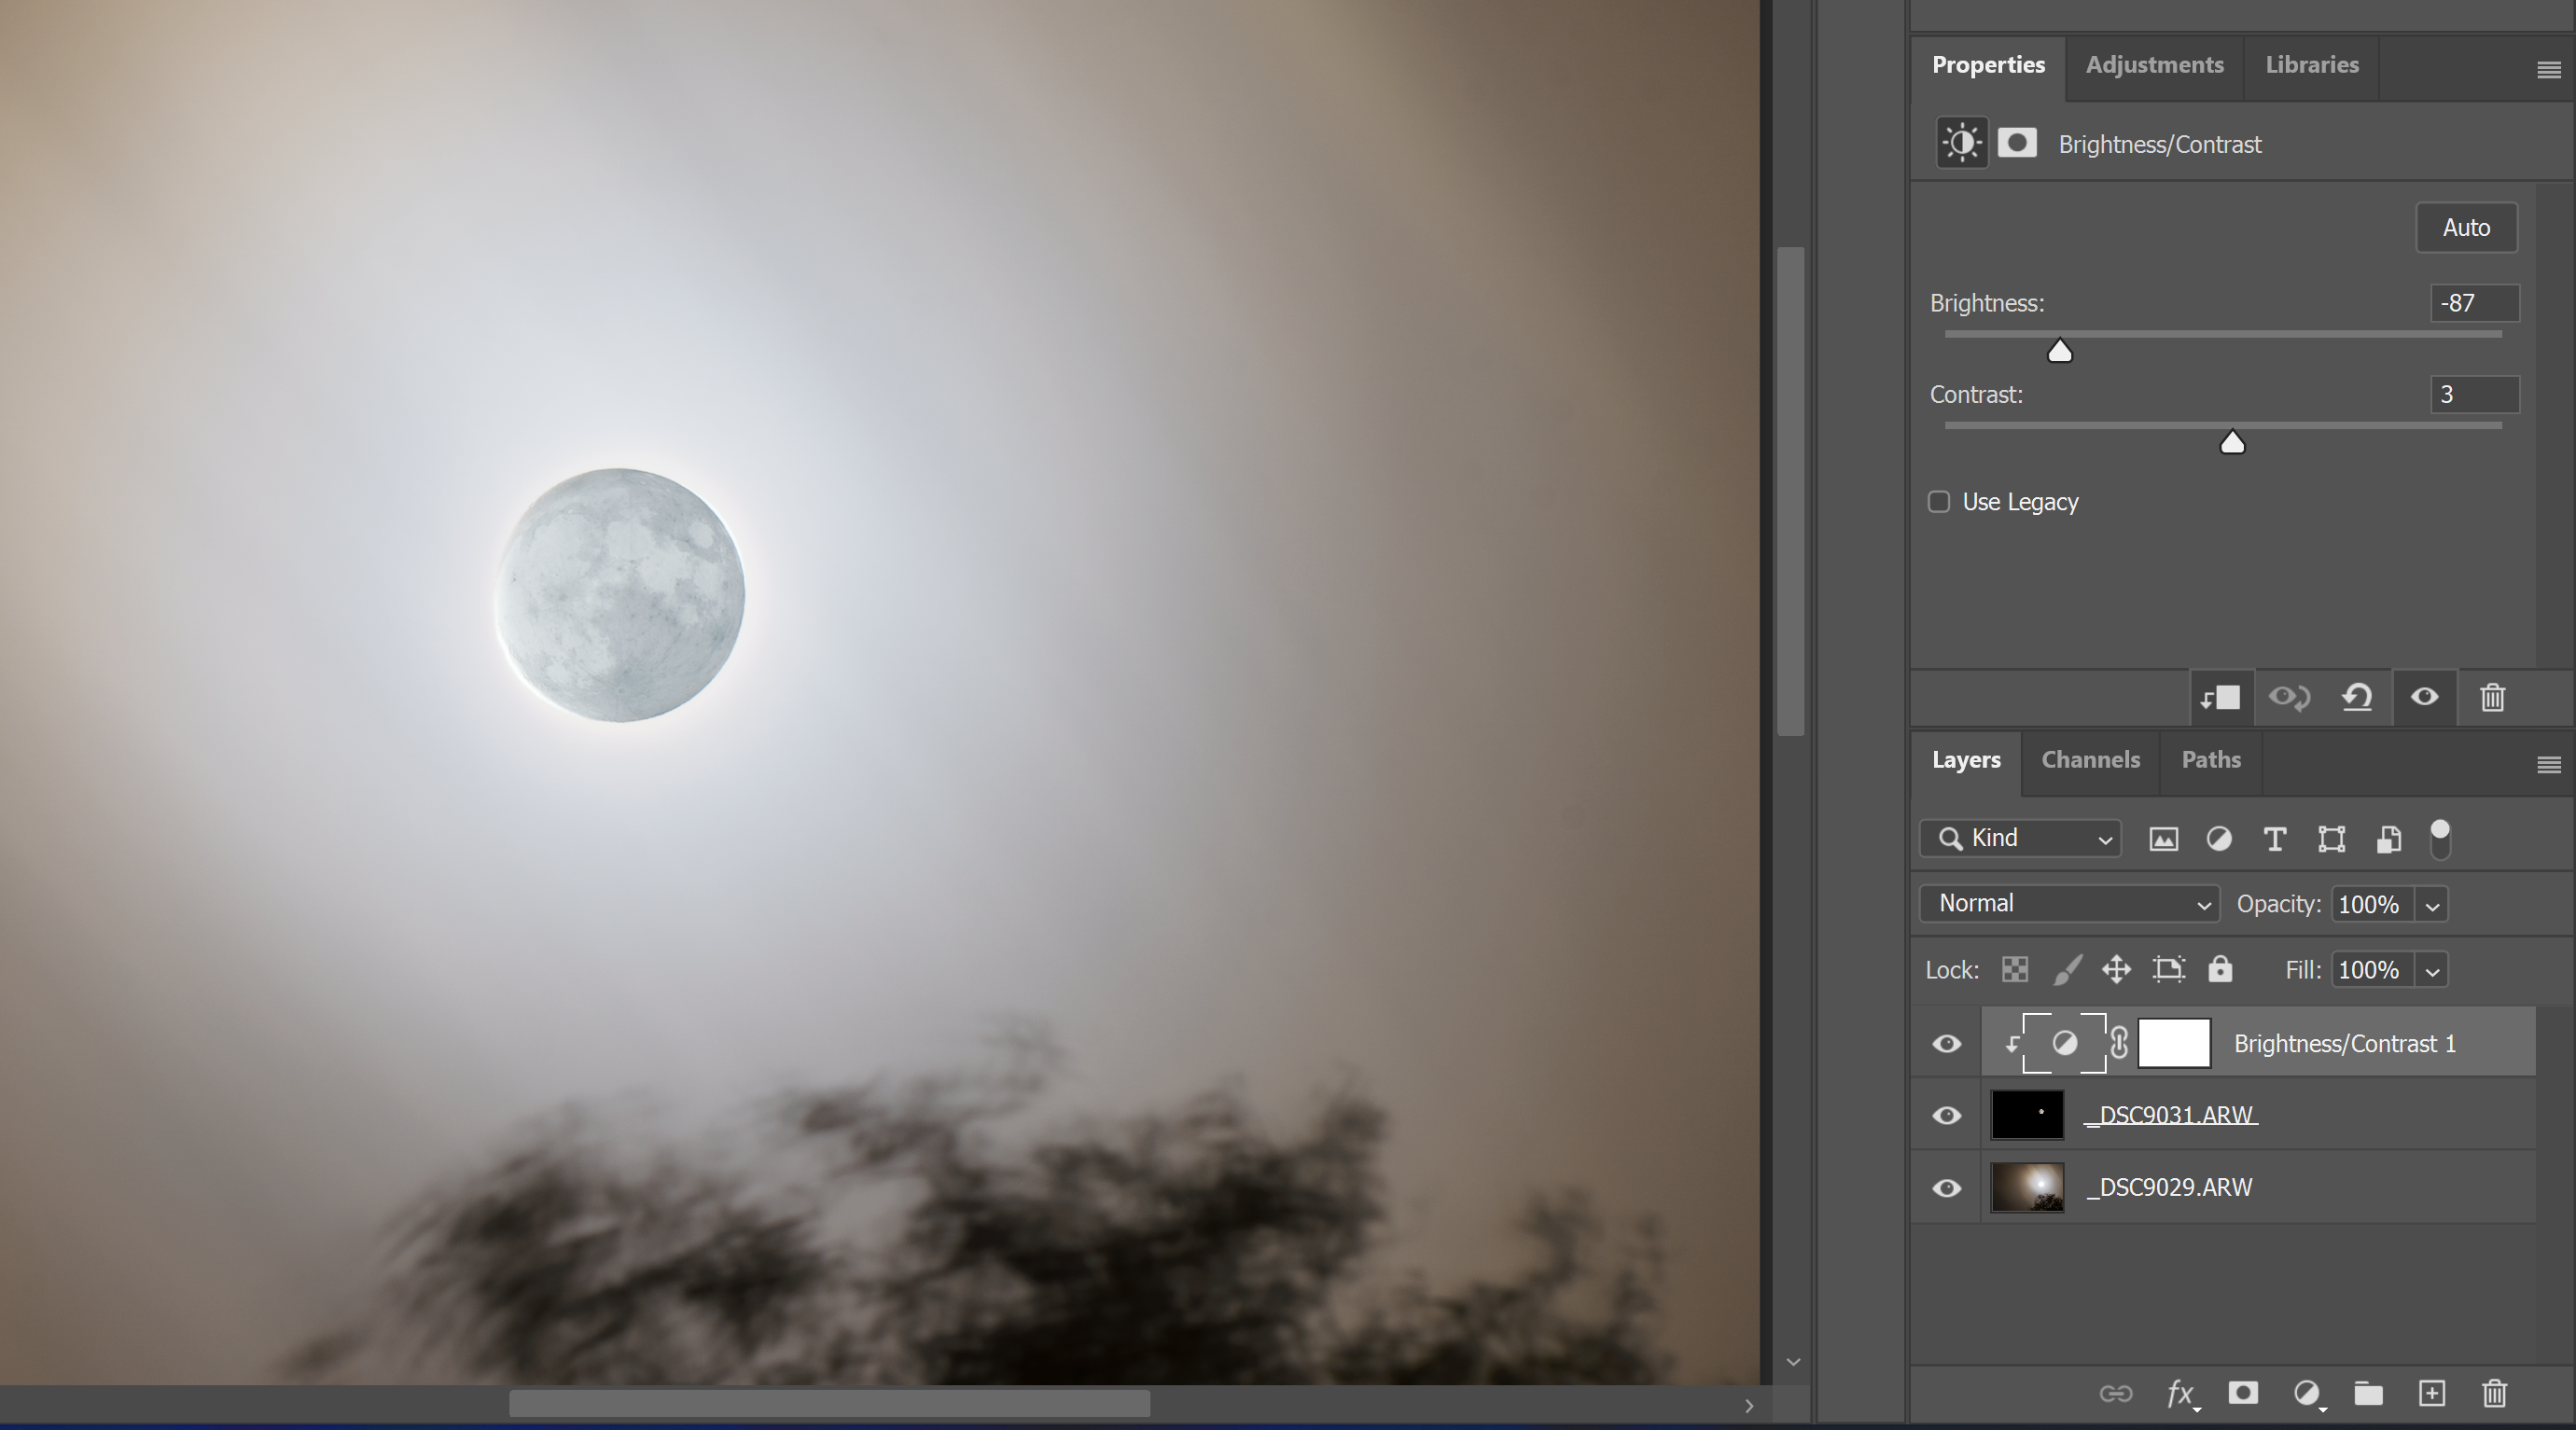Enable the Lock all icon
This screenshot has width=2576, height=1430.
(2219, 969)
